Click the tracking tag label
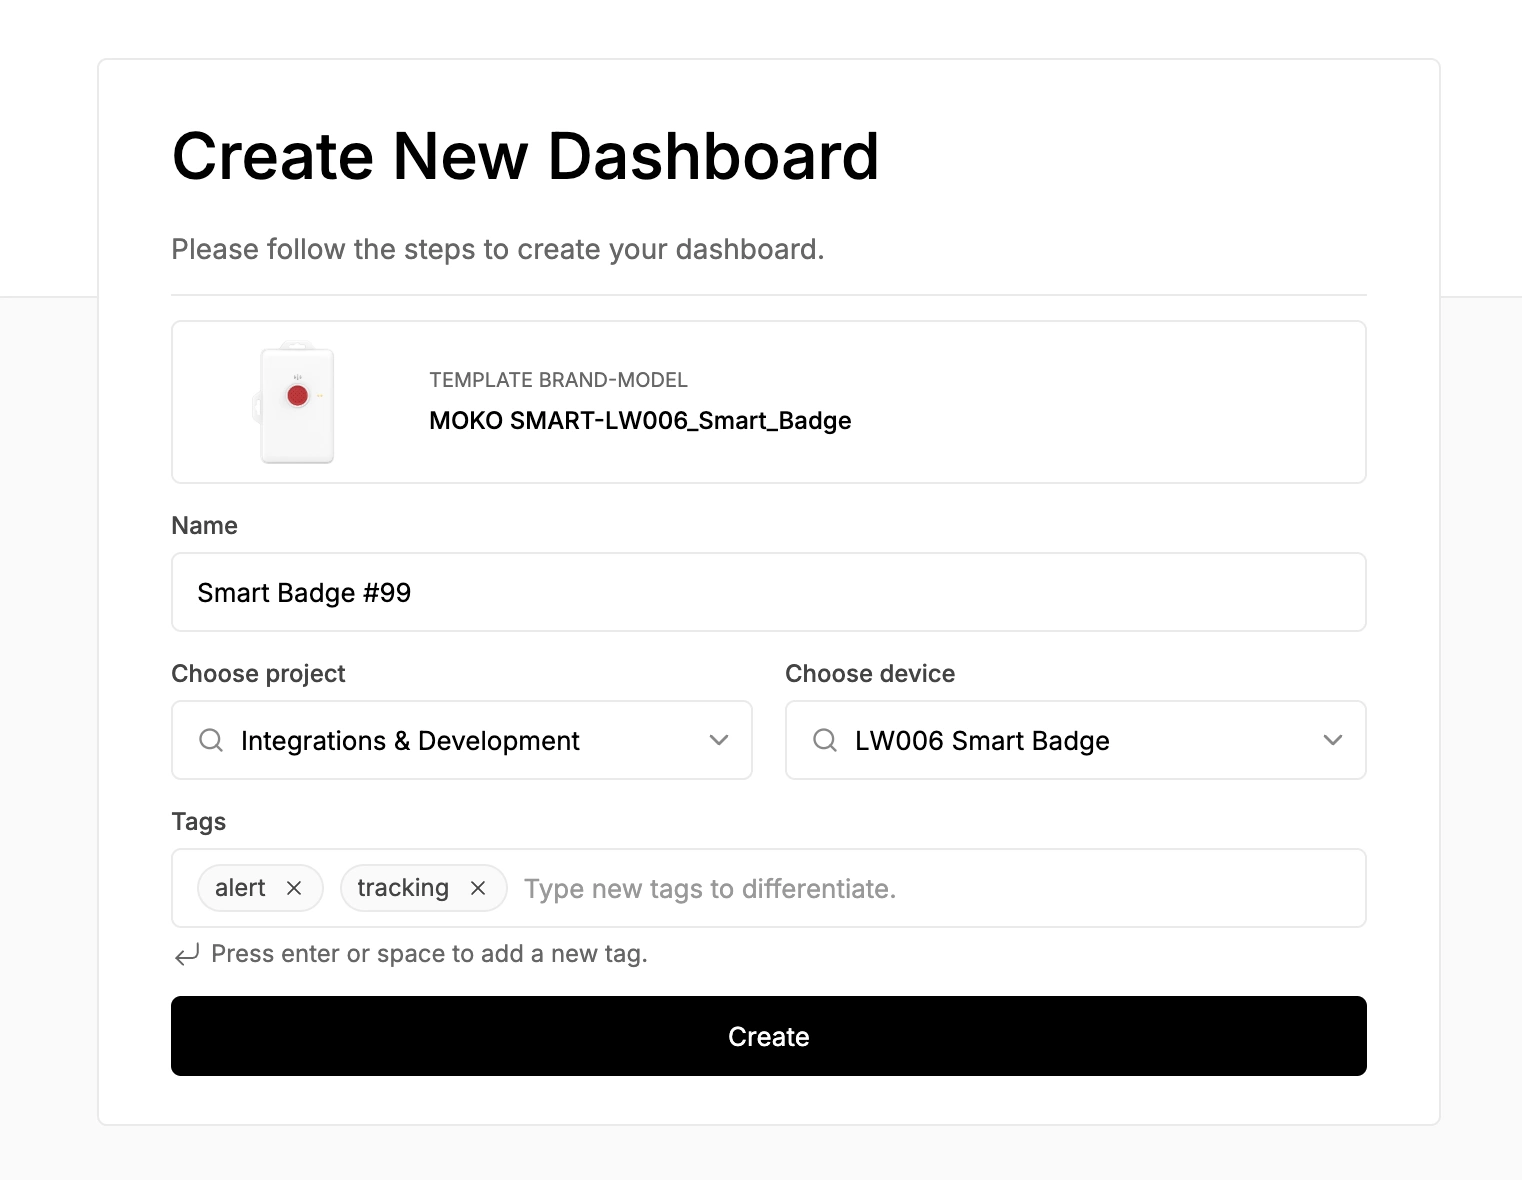Image resolution: width=1522 pixels, height=1180 pixels. coord(403,888)
